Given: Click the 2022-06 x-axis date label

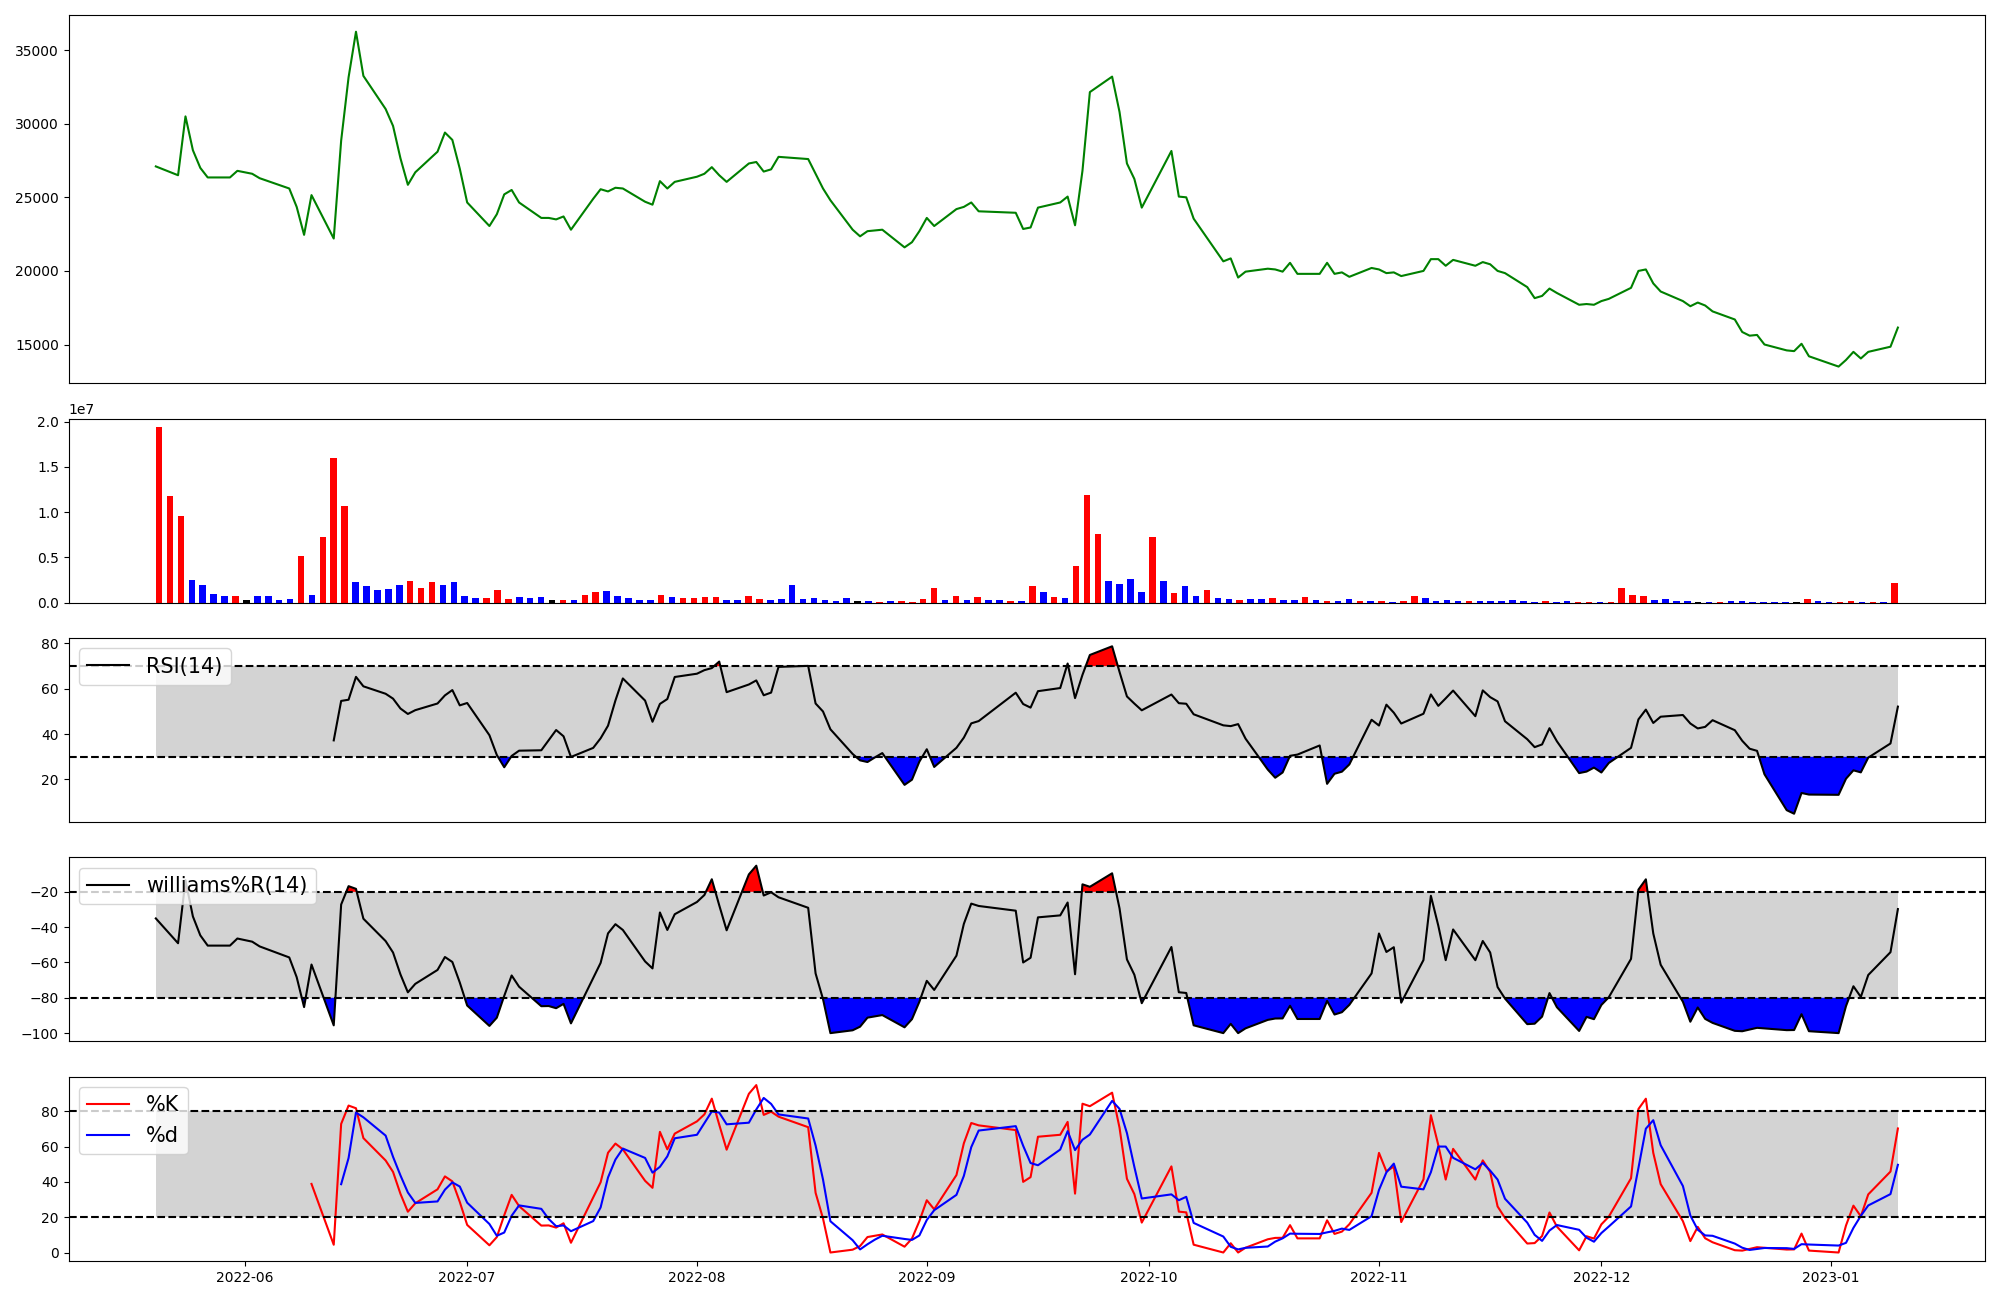Looking at the screenshot, I should point(244,1277).
